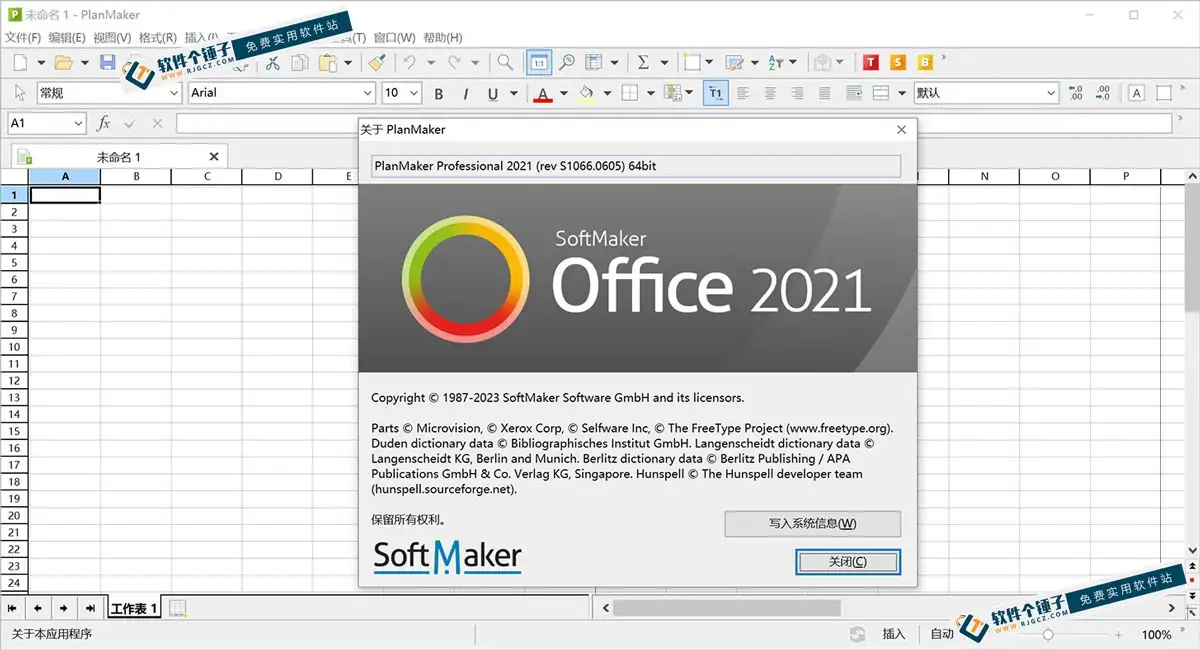
Task: Justify the cell text
Action: click(x=824, y=93)
